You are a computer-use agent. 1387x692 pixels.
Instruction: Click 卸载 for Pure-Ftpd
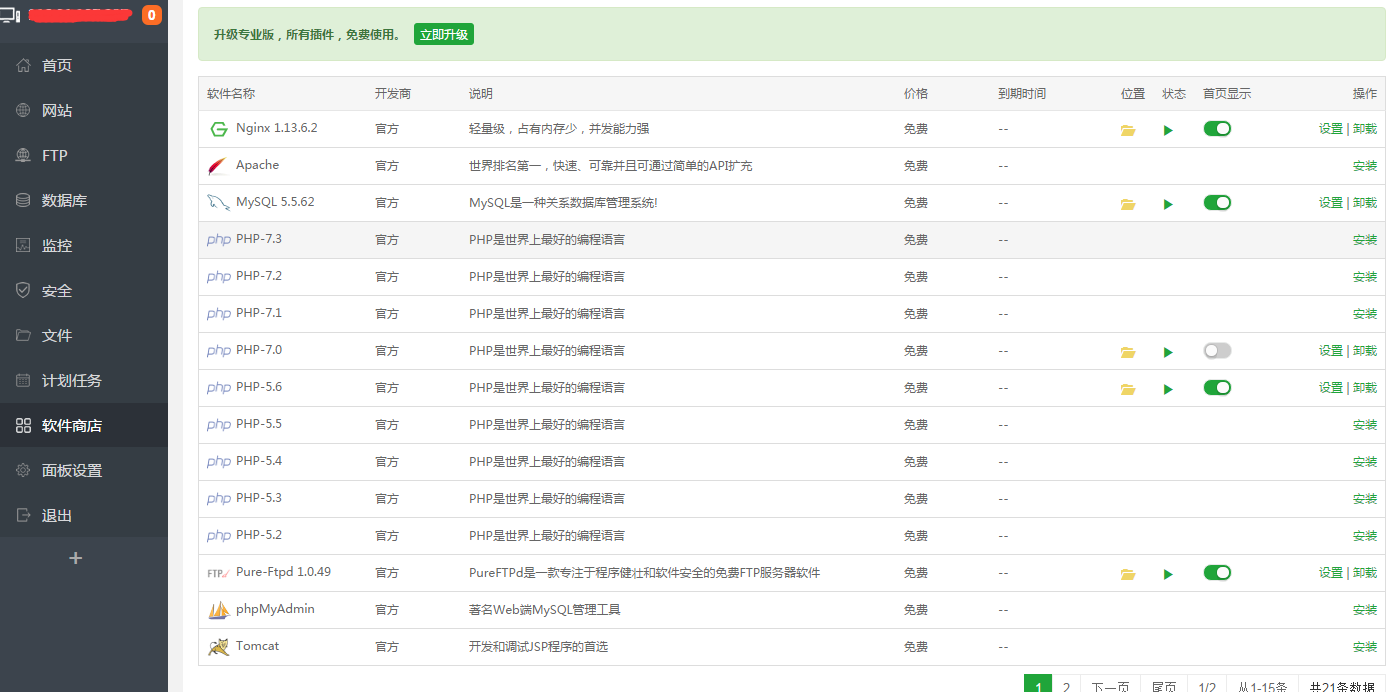point(1364,573)
